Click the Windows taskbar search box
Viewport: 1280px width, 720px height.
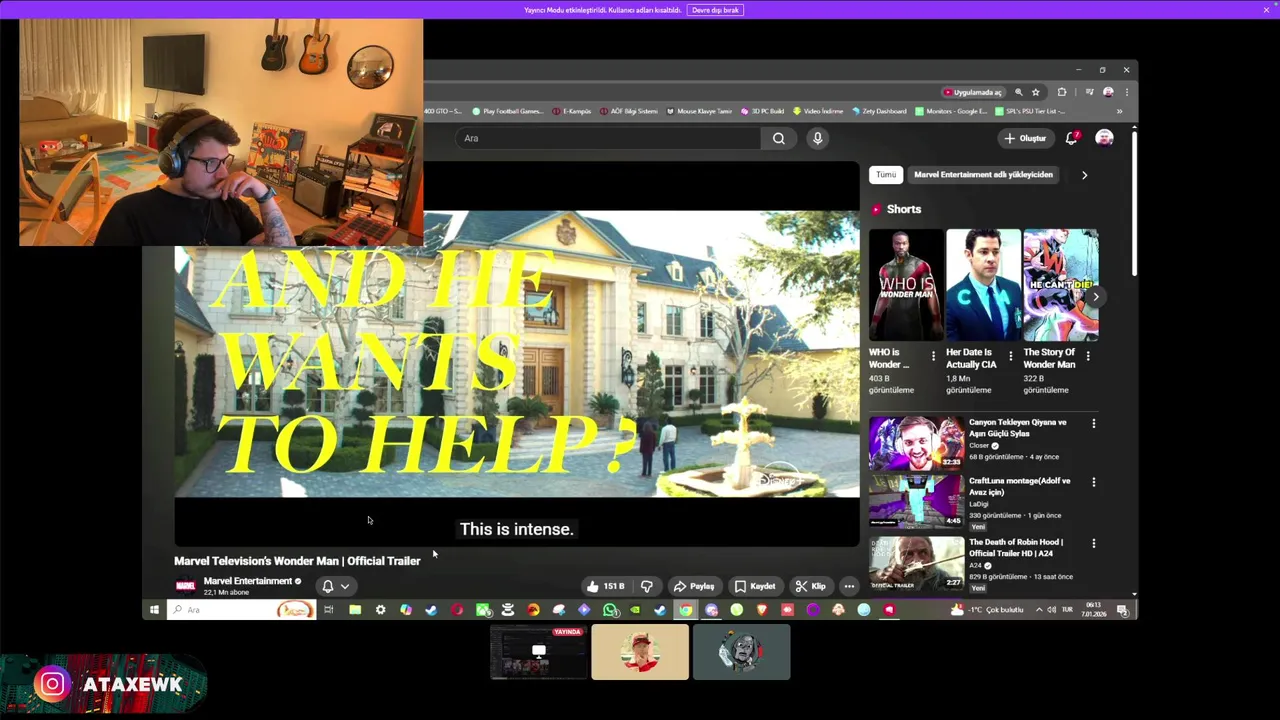pos(240,610)
